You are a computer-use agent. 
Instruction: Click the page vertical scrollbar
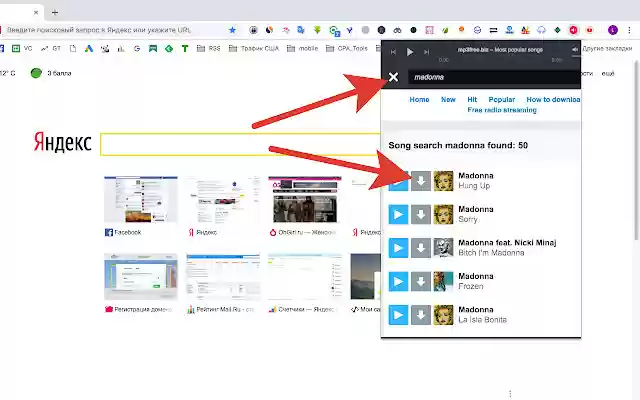click(x=636, y=151)
